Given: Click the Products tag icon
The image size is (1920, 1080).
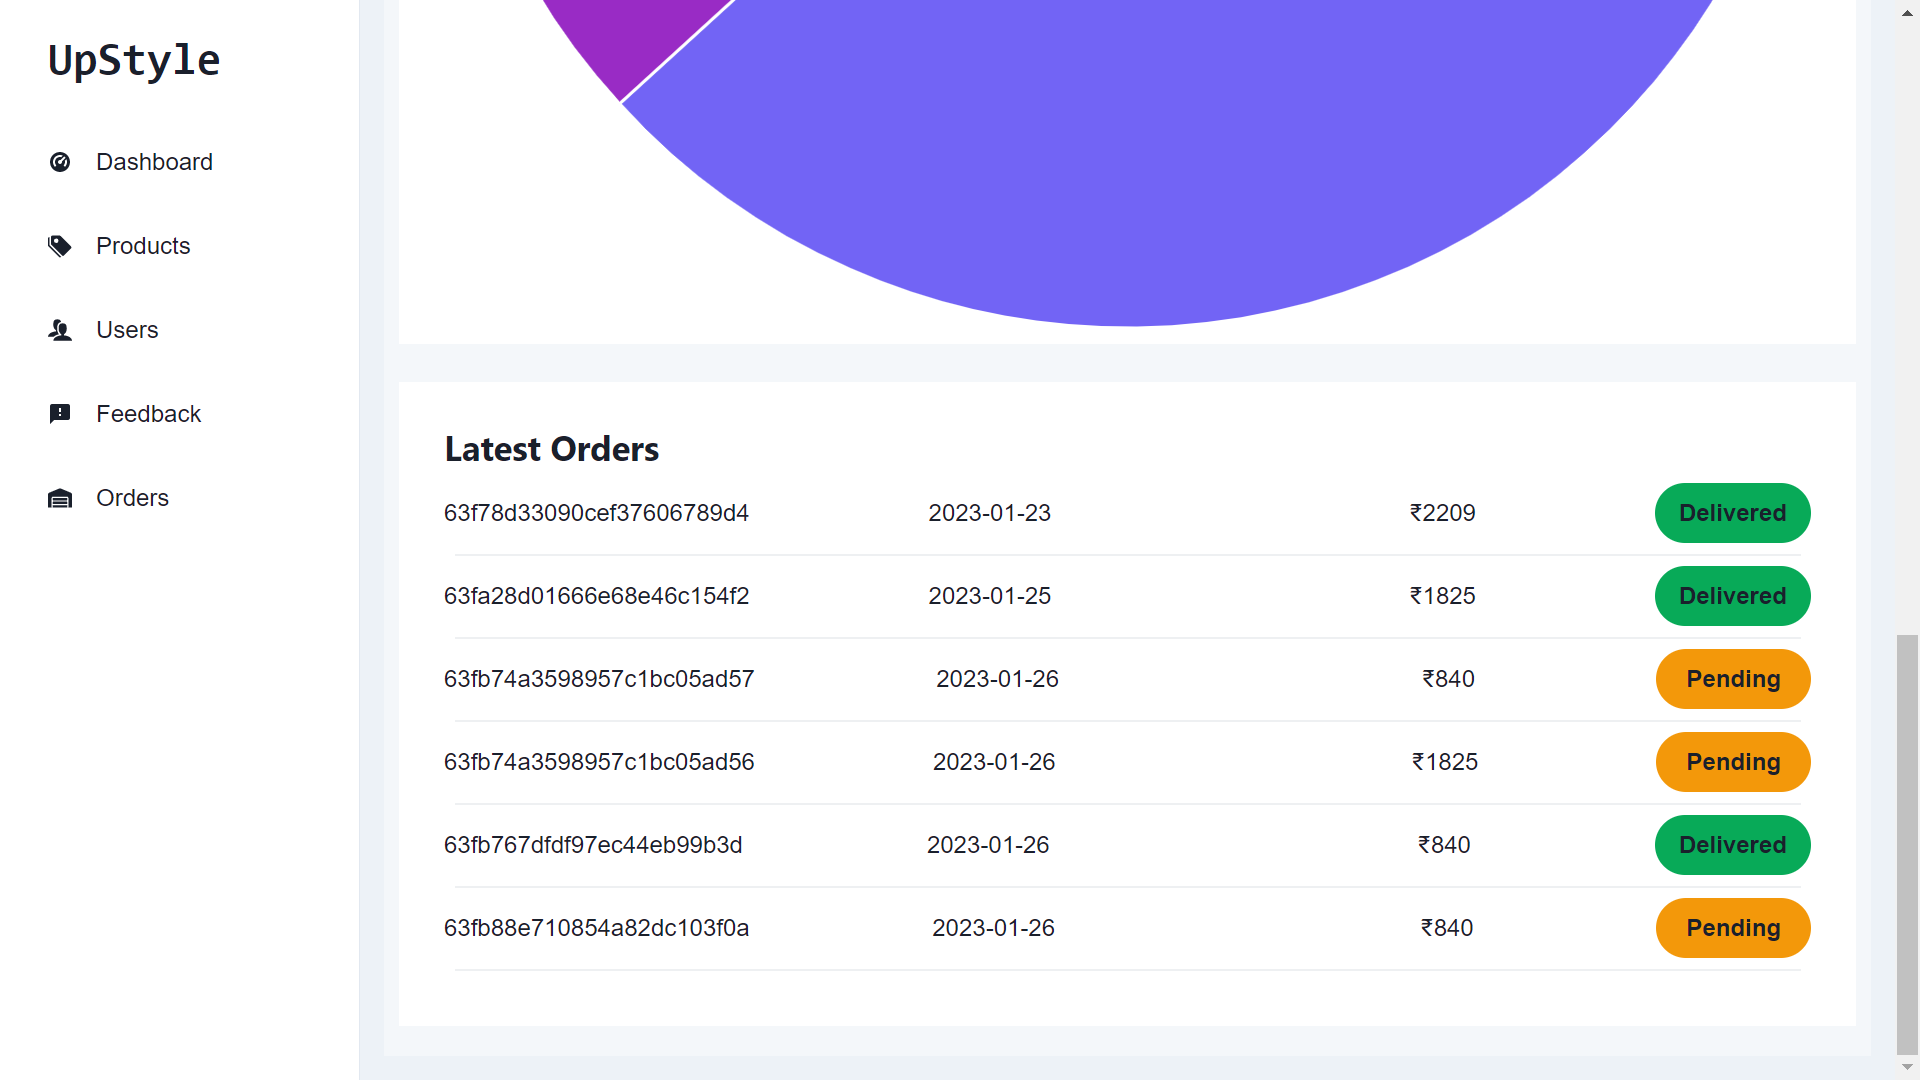Looking at the screenshot, I should pos(60,246).
